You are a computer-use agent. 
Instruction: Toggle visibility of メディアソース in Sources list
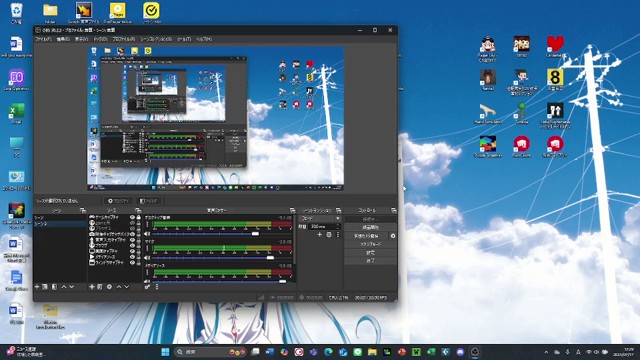[x=132, y=257]
